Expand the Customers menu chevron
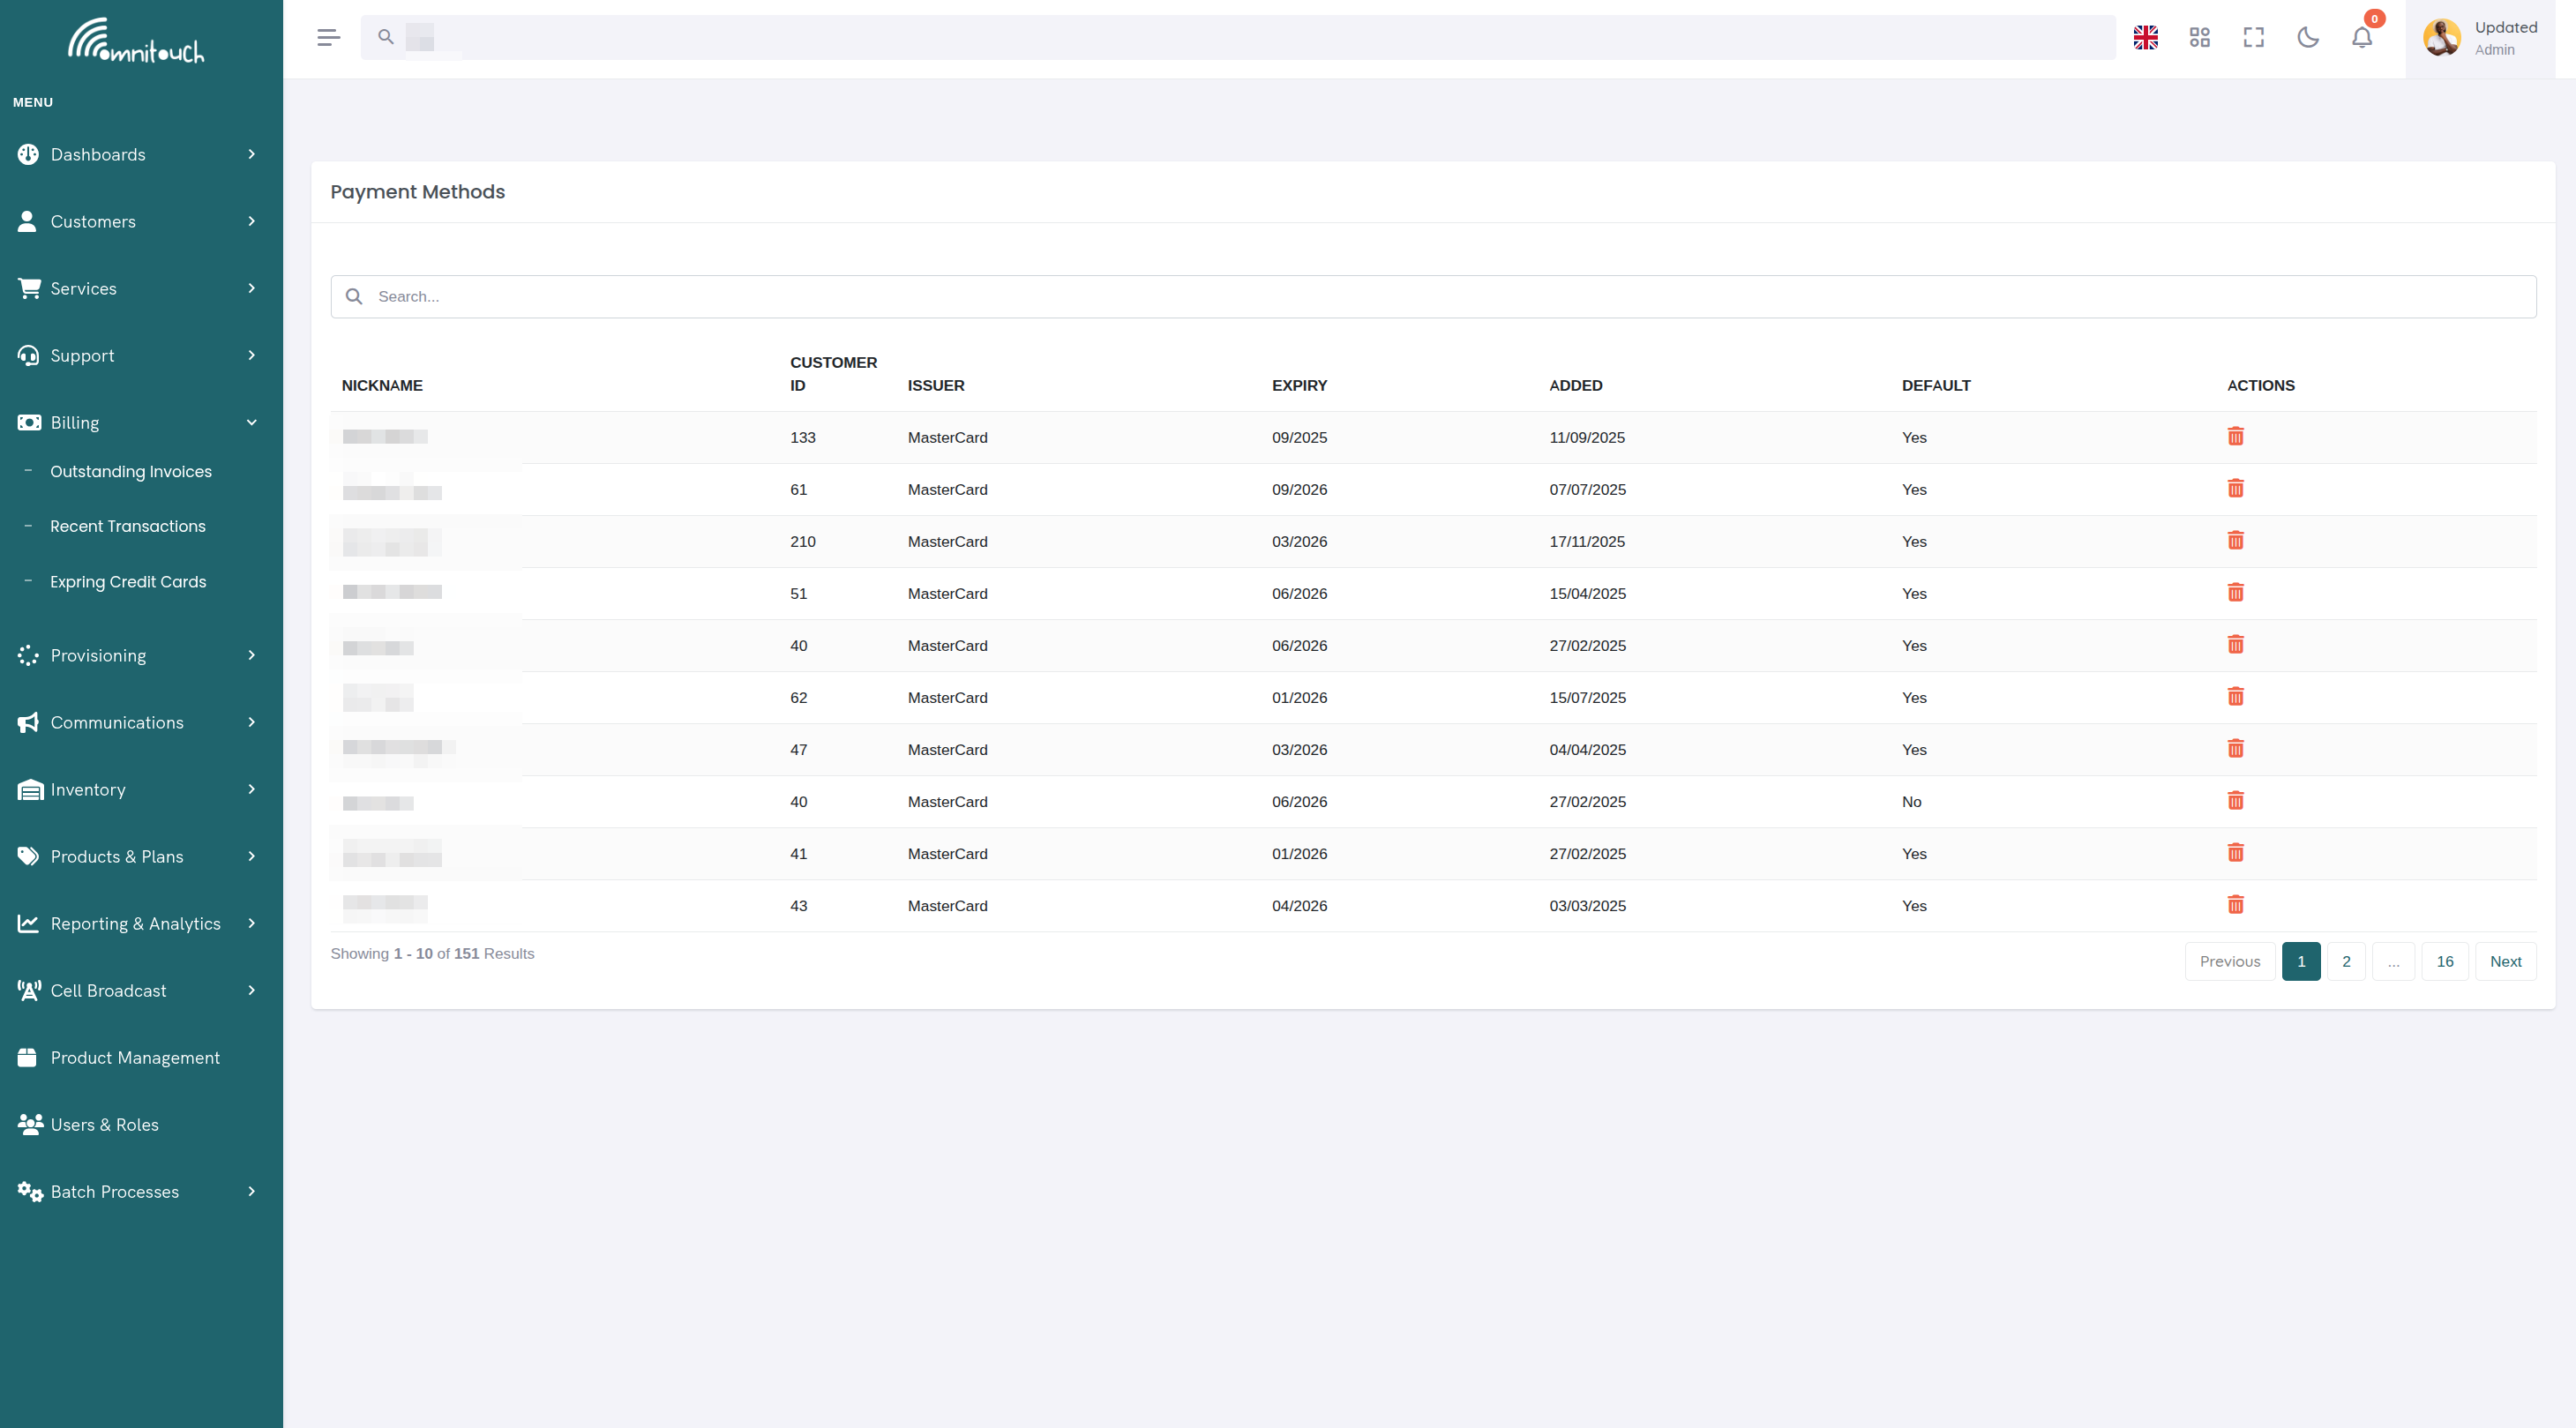Image resolution: width=2576 pixels, height=1428 pixels. coord(251,221)
